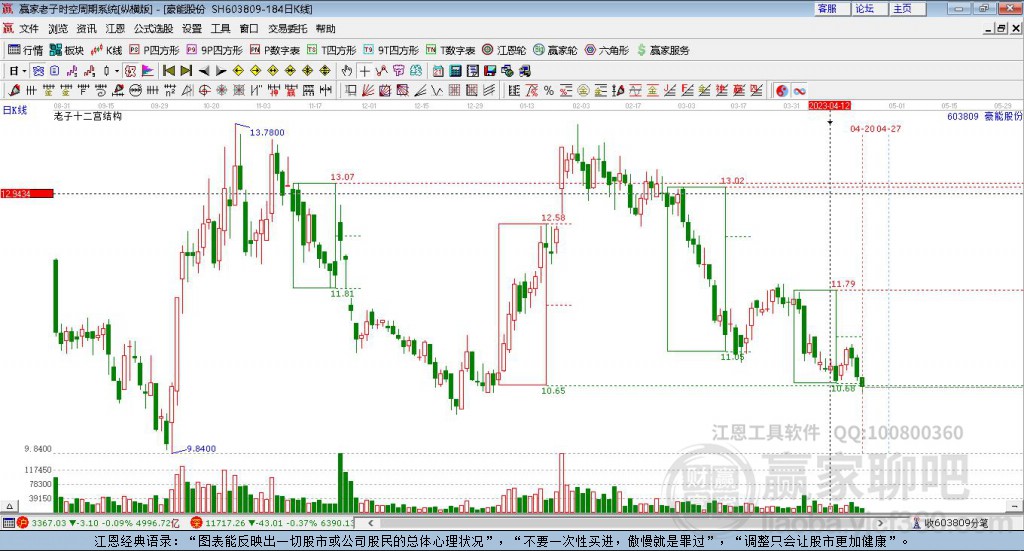Open the 江恩轮 Gann wheel
Screen dimensions: 1024x551
(x=504, y=50)
